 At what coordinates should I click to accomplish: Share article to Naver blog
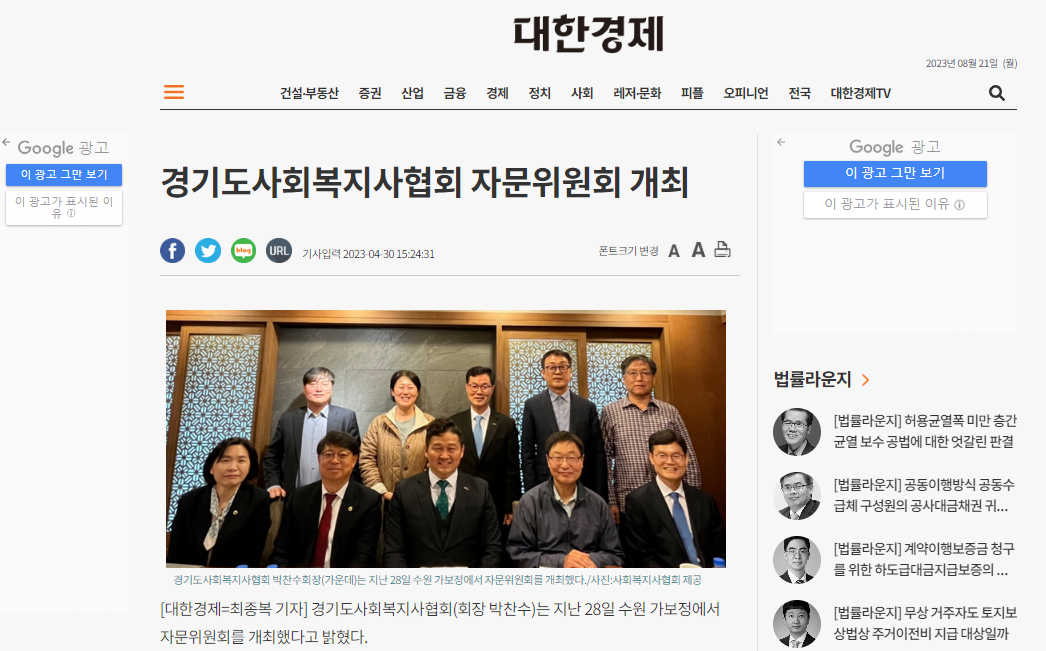243,251
